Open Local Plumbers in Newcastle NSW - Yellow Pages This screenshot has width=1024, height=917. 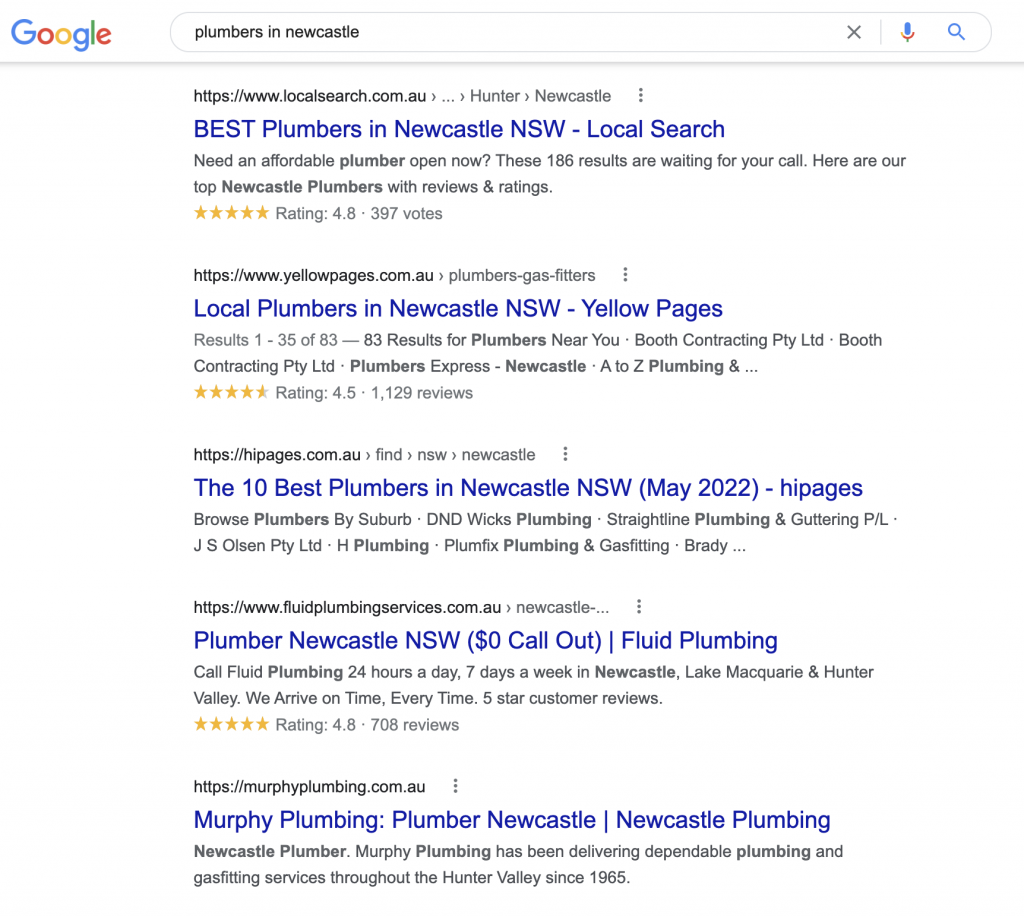(458, 308)
